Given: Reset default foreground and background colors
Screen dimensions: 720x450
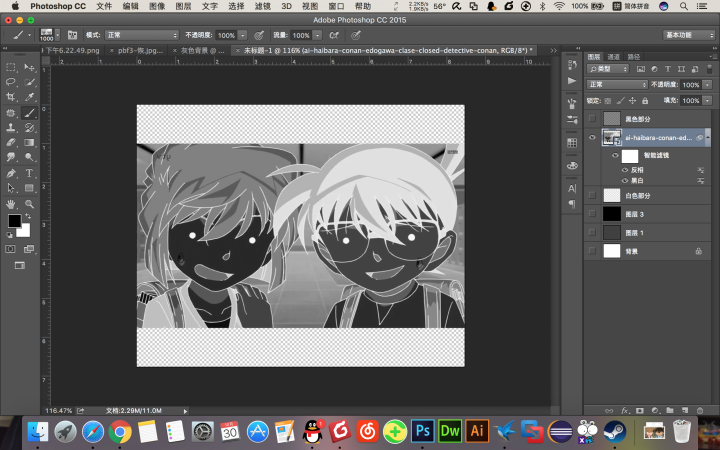Looking at the screenshot, I should [9, 235].
